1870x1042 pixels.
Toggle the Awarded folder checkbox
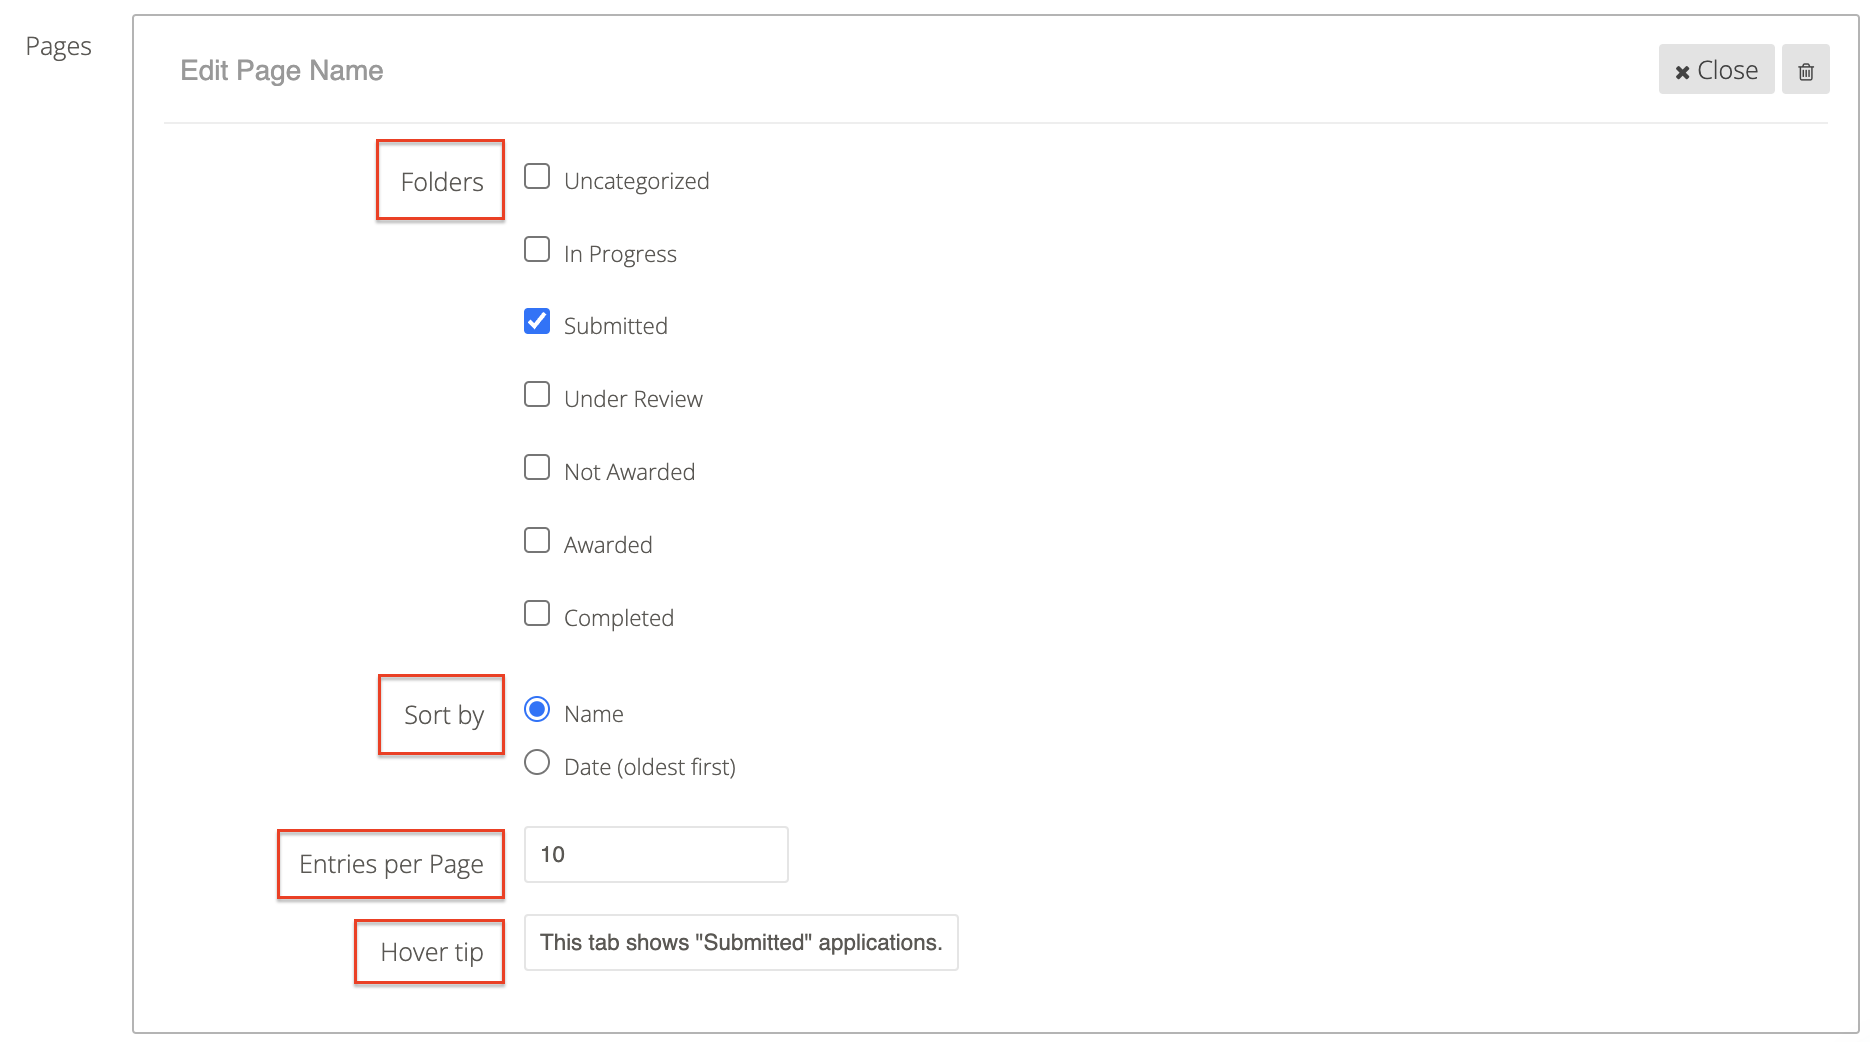(537, 540)
